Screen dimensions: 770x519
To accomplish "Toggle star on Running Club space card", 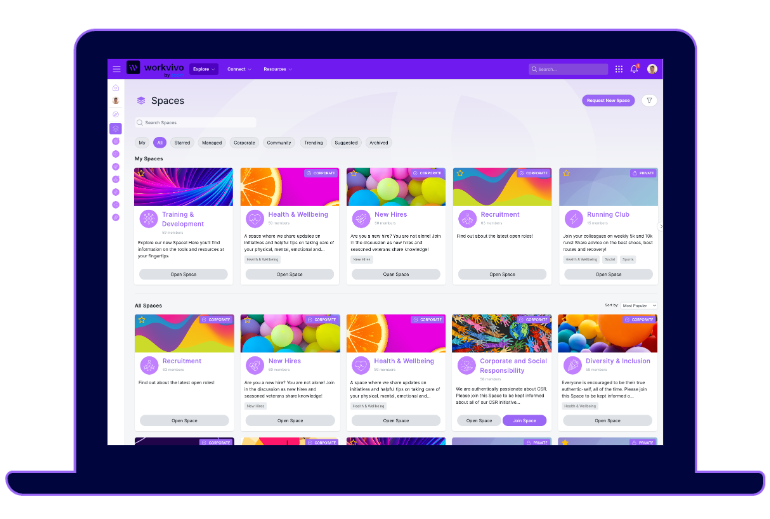I will (566, 173).
